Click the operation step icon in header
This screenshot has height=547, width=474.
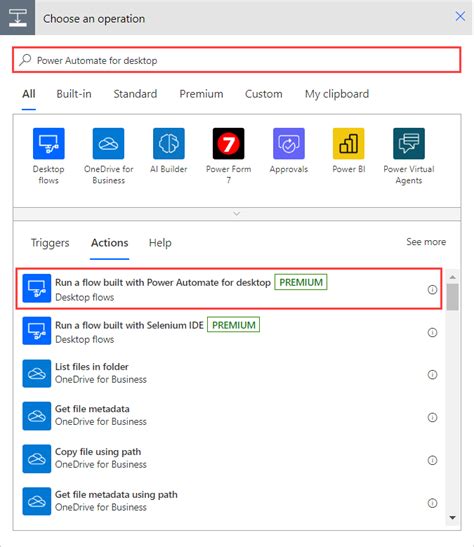[x=17, y=17]
